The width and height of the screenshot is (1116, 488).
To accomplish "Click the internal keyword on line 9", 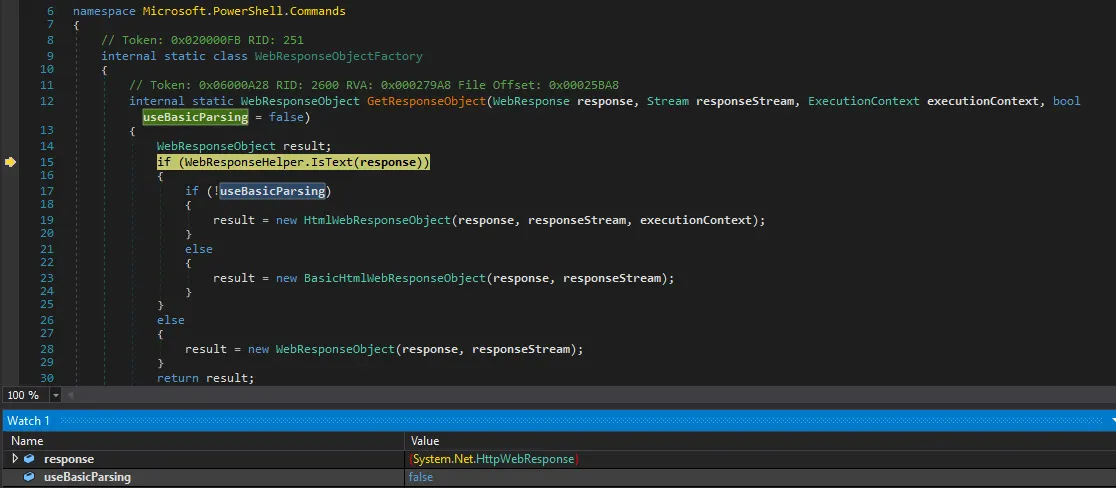I will point(129,56).
